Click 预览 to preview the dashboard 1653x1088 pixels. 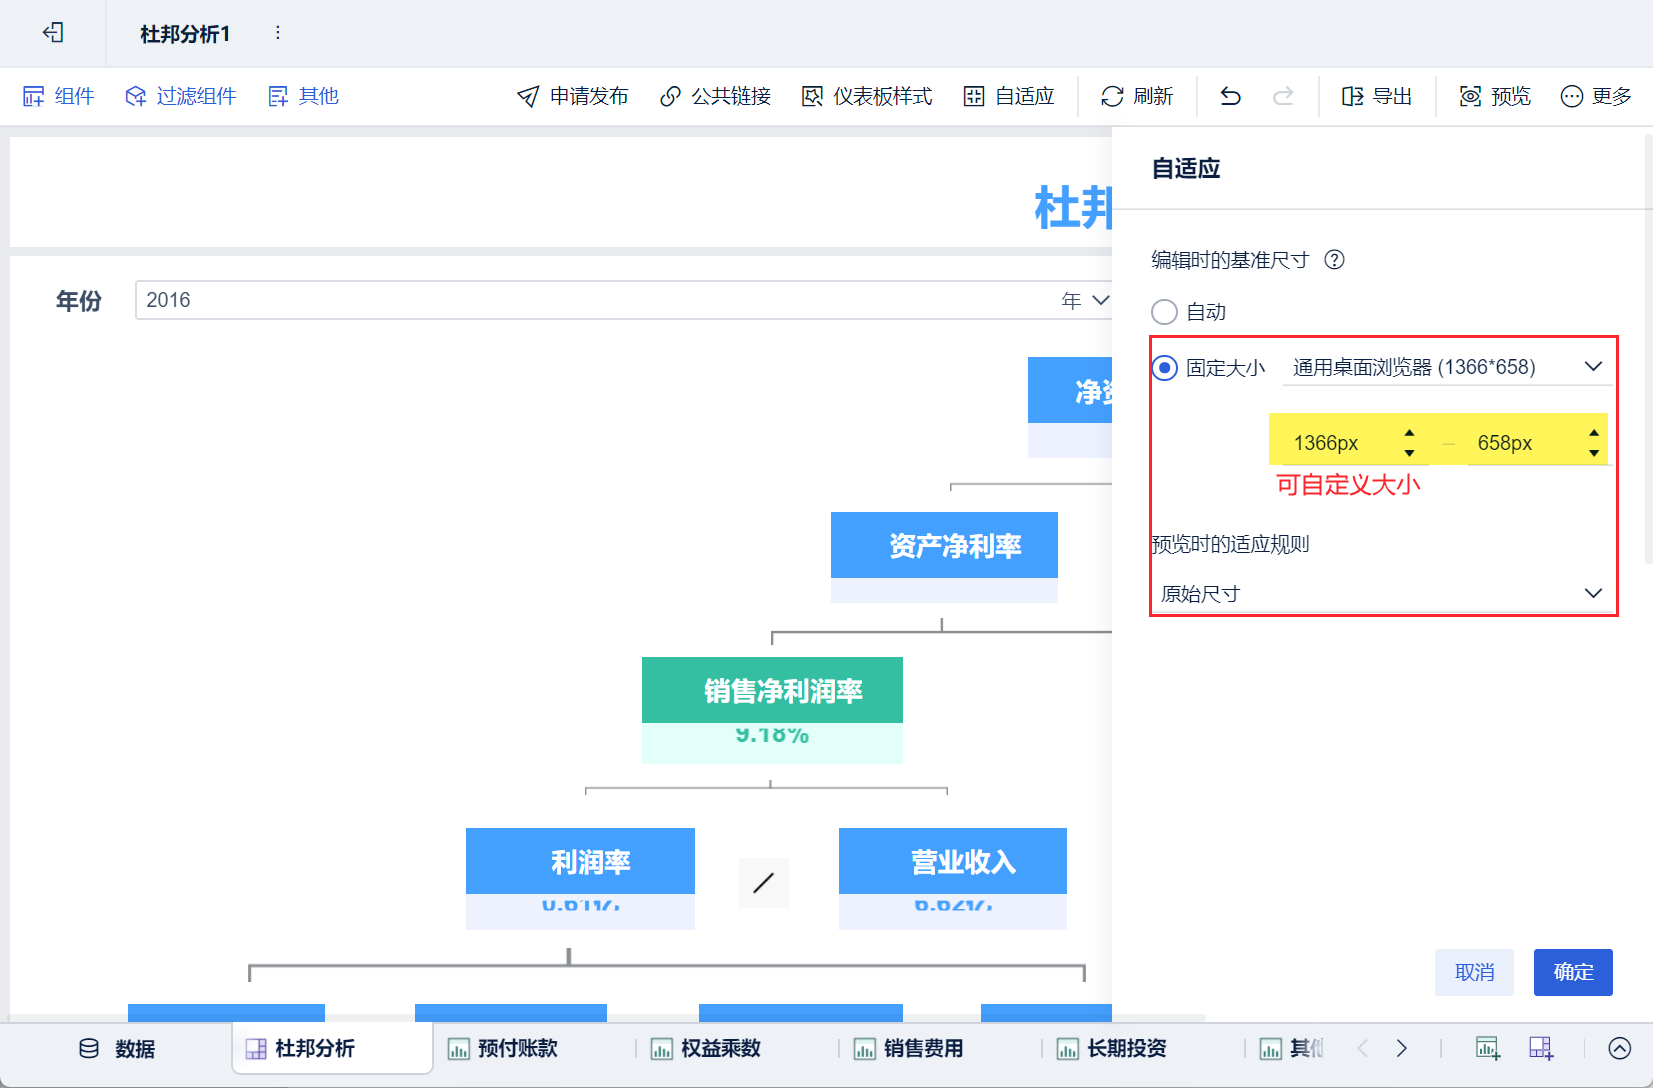(x=1495, y=96)
